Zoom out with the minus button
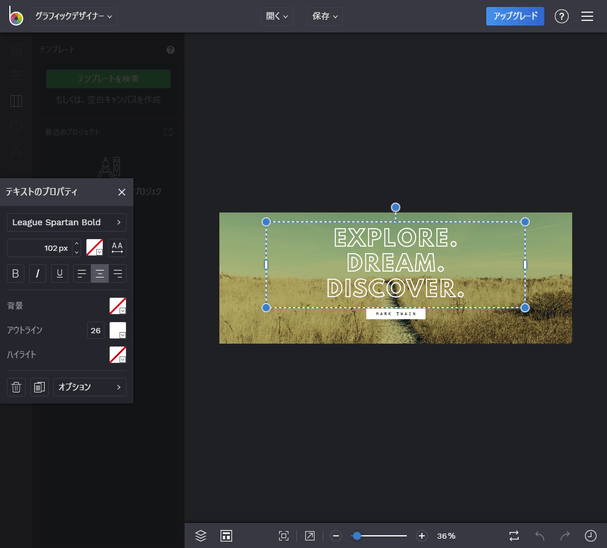607x548 pixels. tap(336, 536)
